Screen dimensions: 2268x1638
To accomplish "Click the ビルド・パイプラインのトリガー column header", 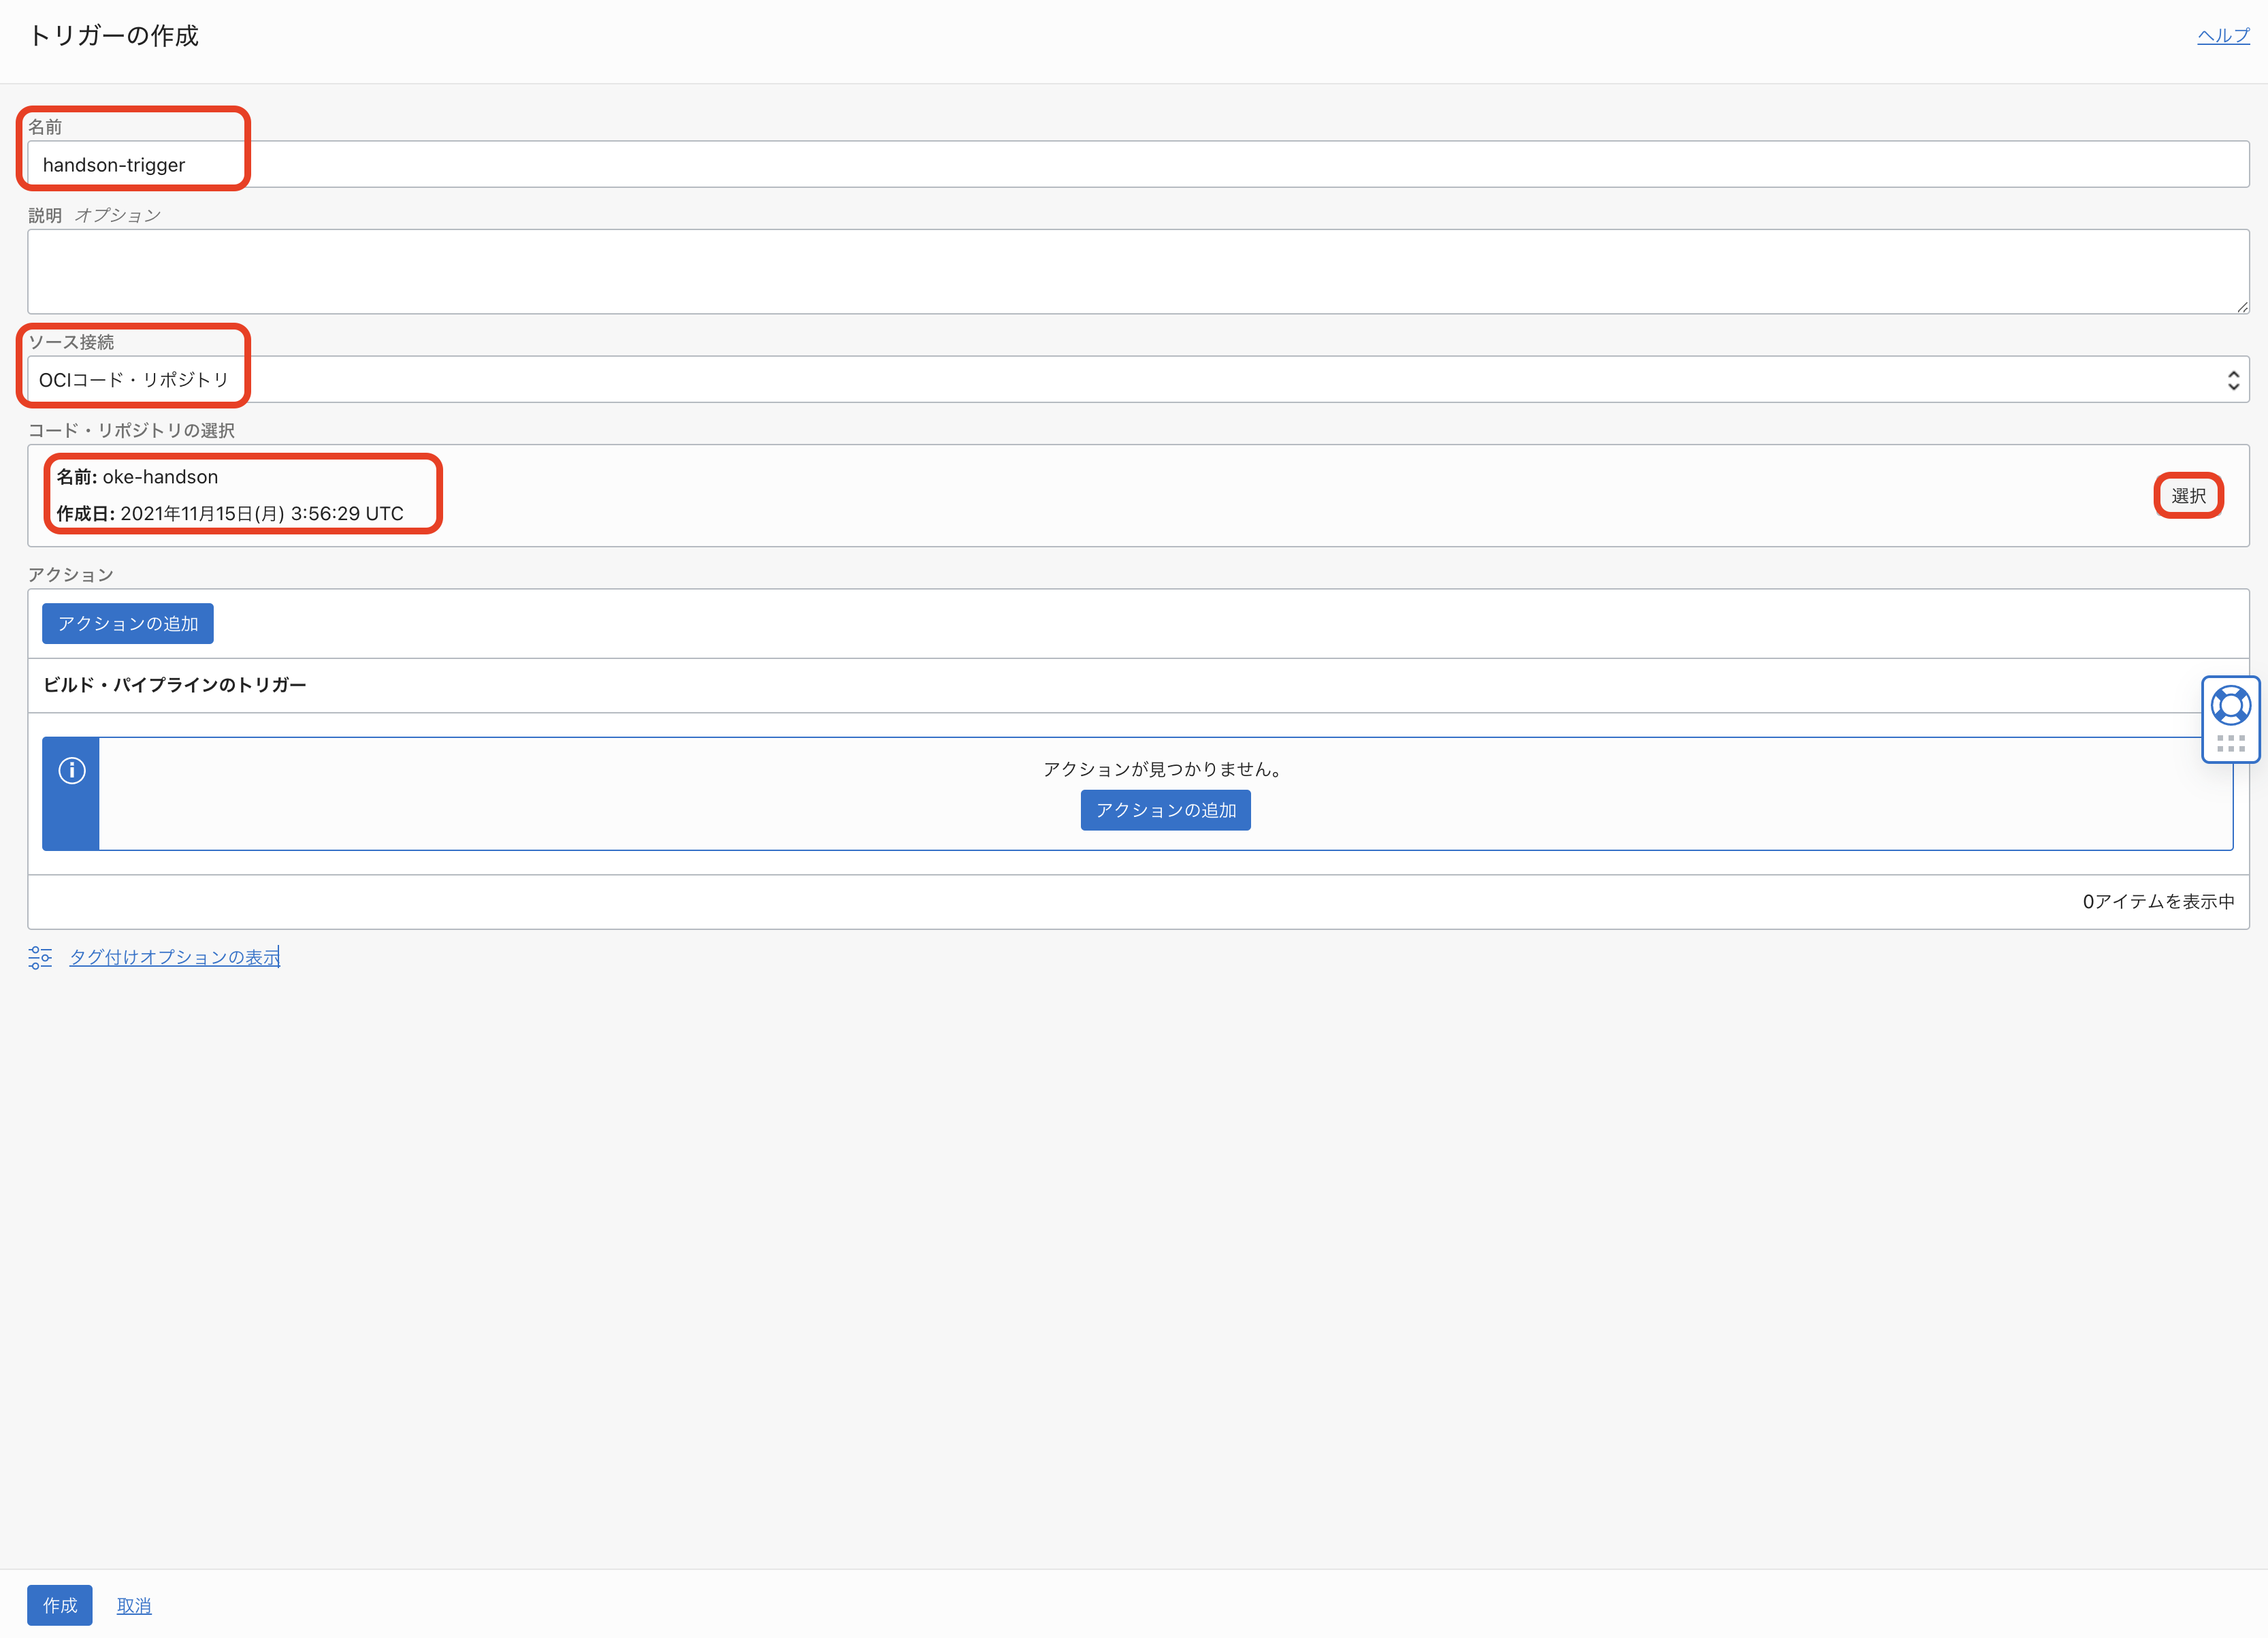I will pyautogui.click(x=175, y=685).
